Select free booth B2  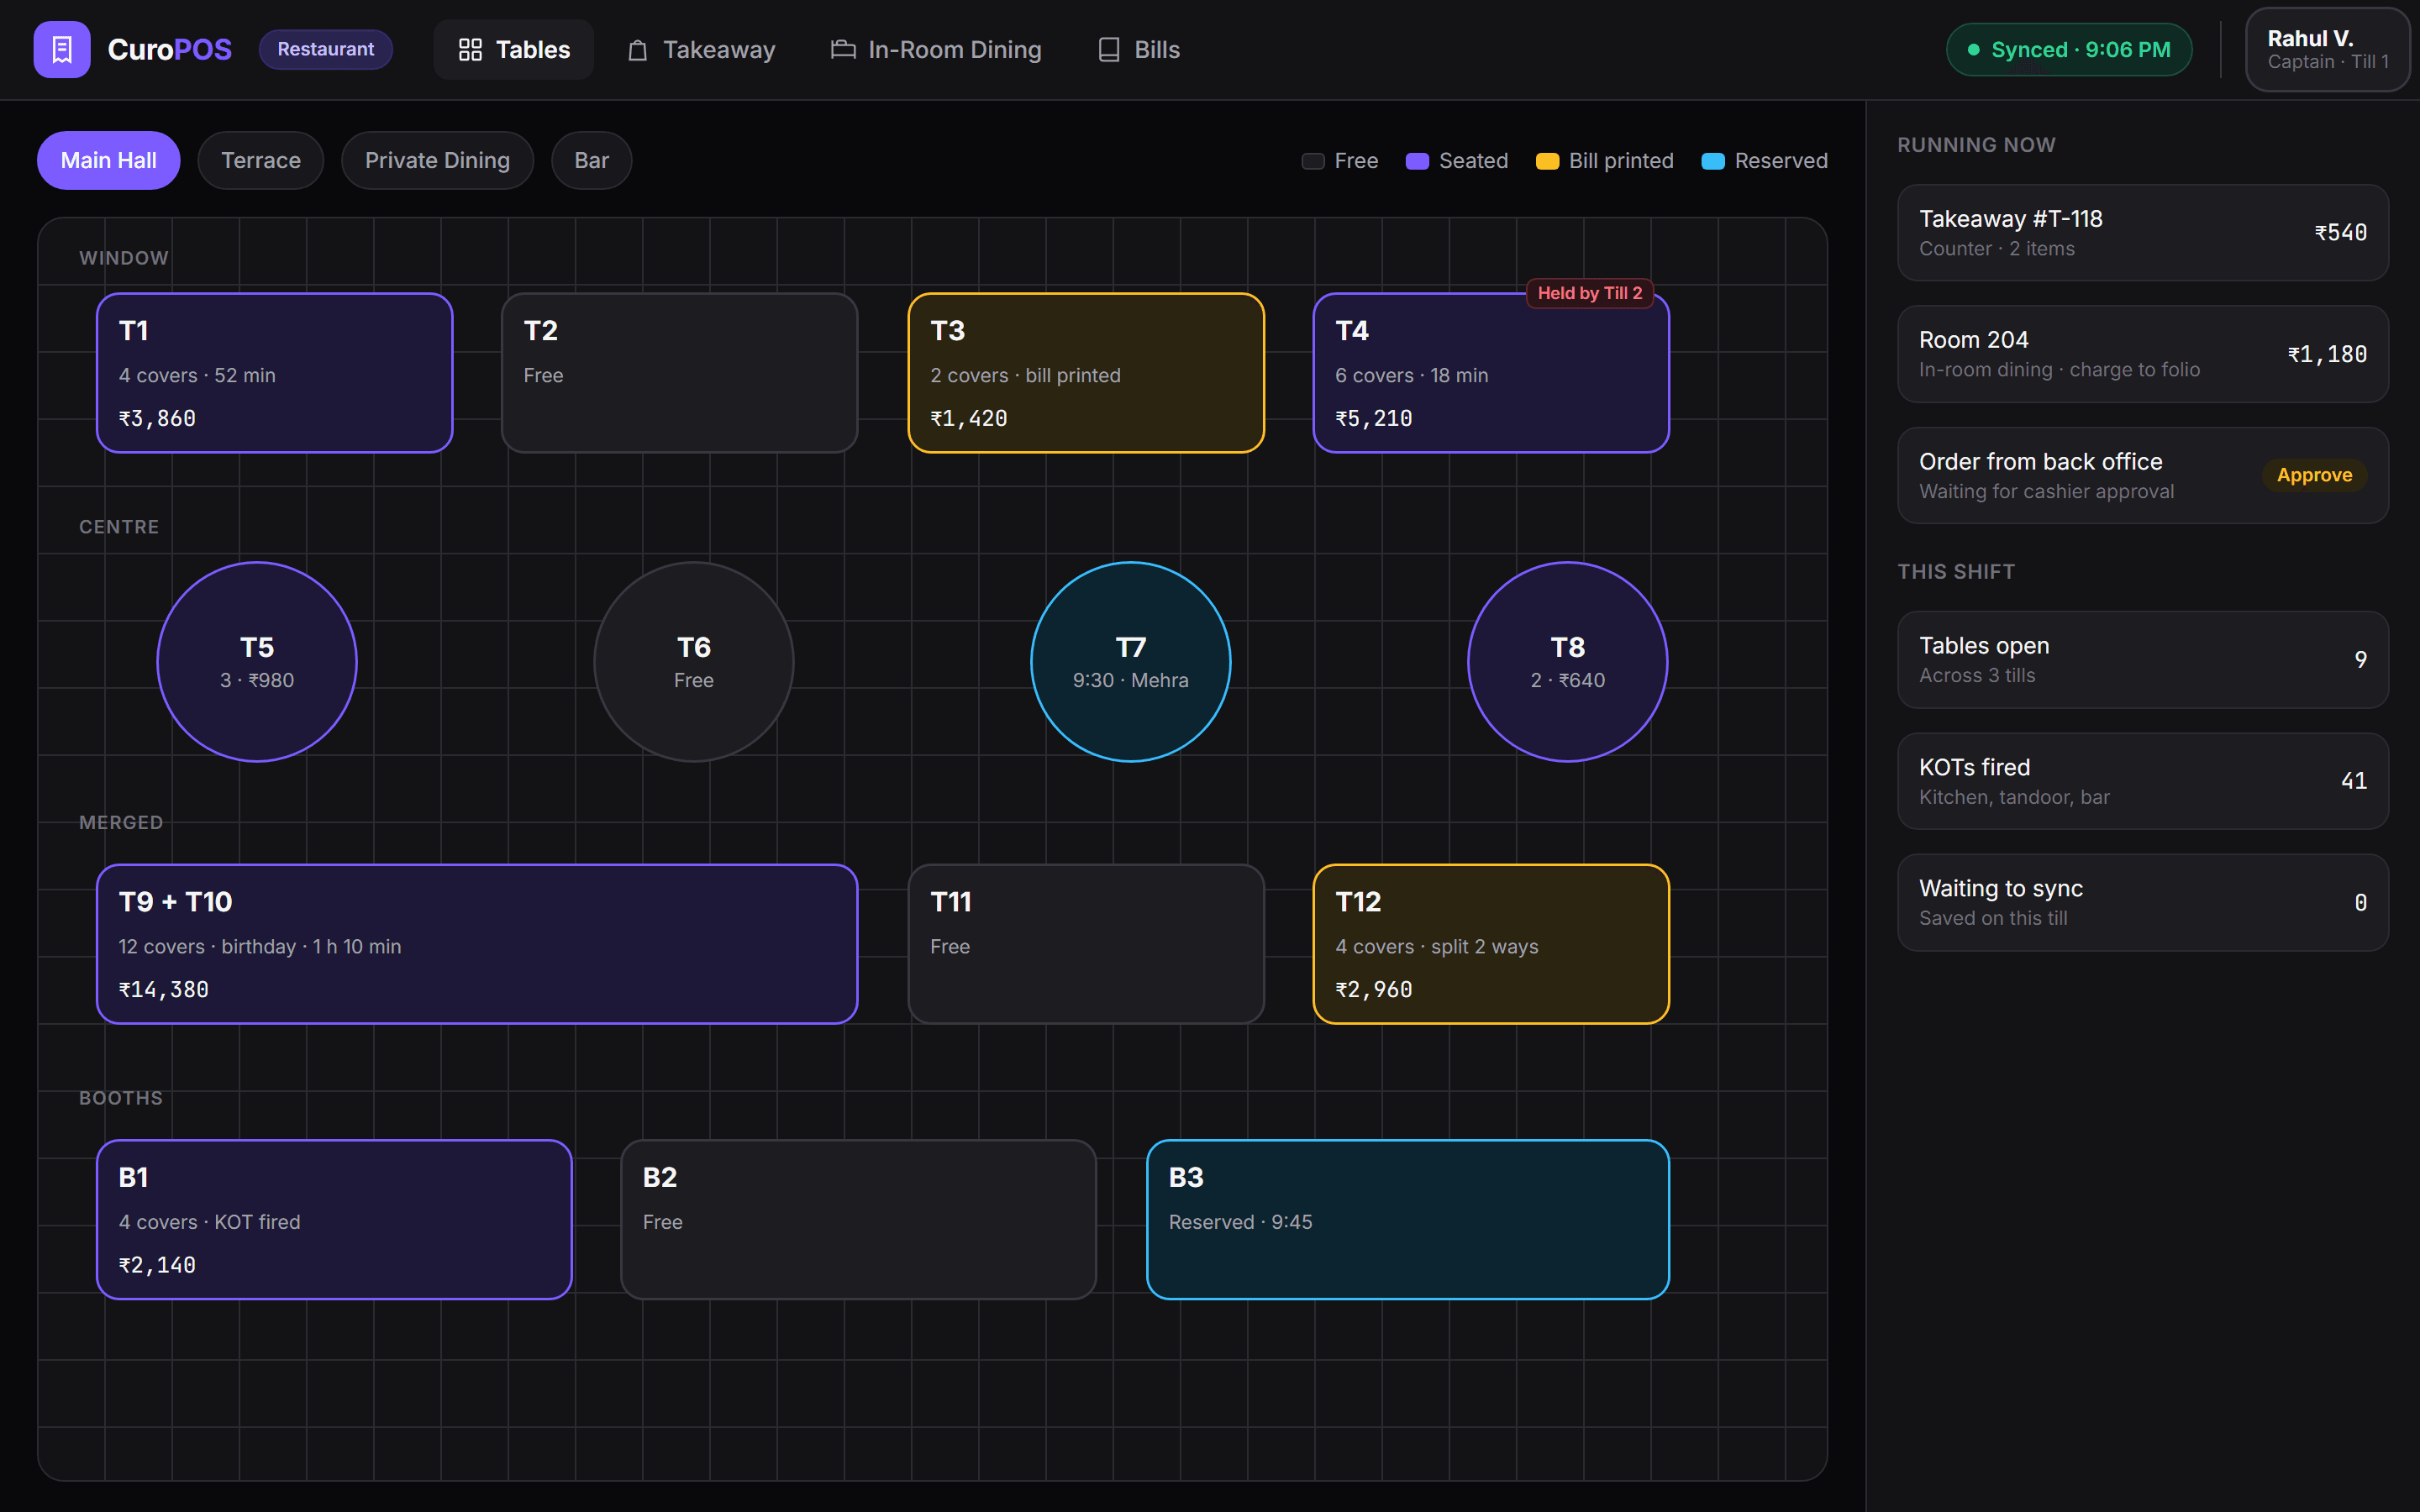point(858,1220)
